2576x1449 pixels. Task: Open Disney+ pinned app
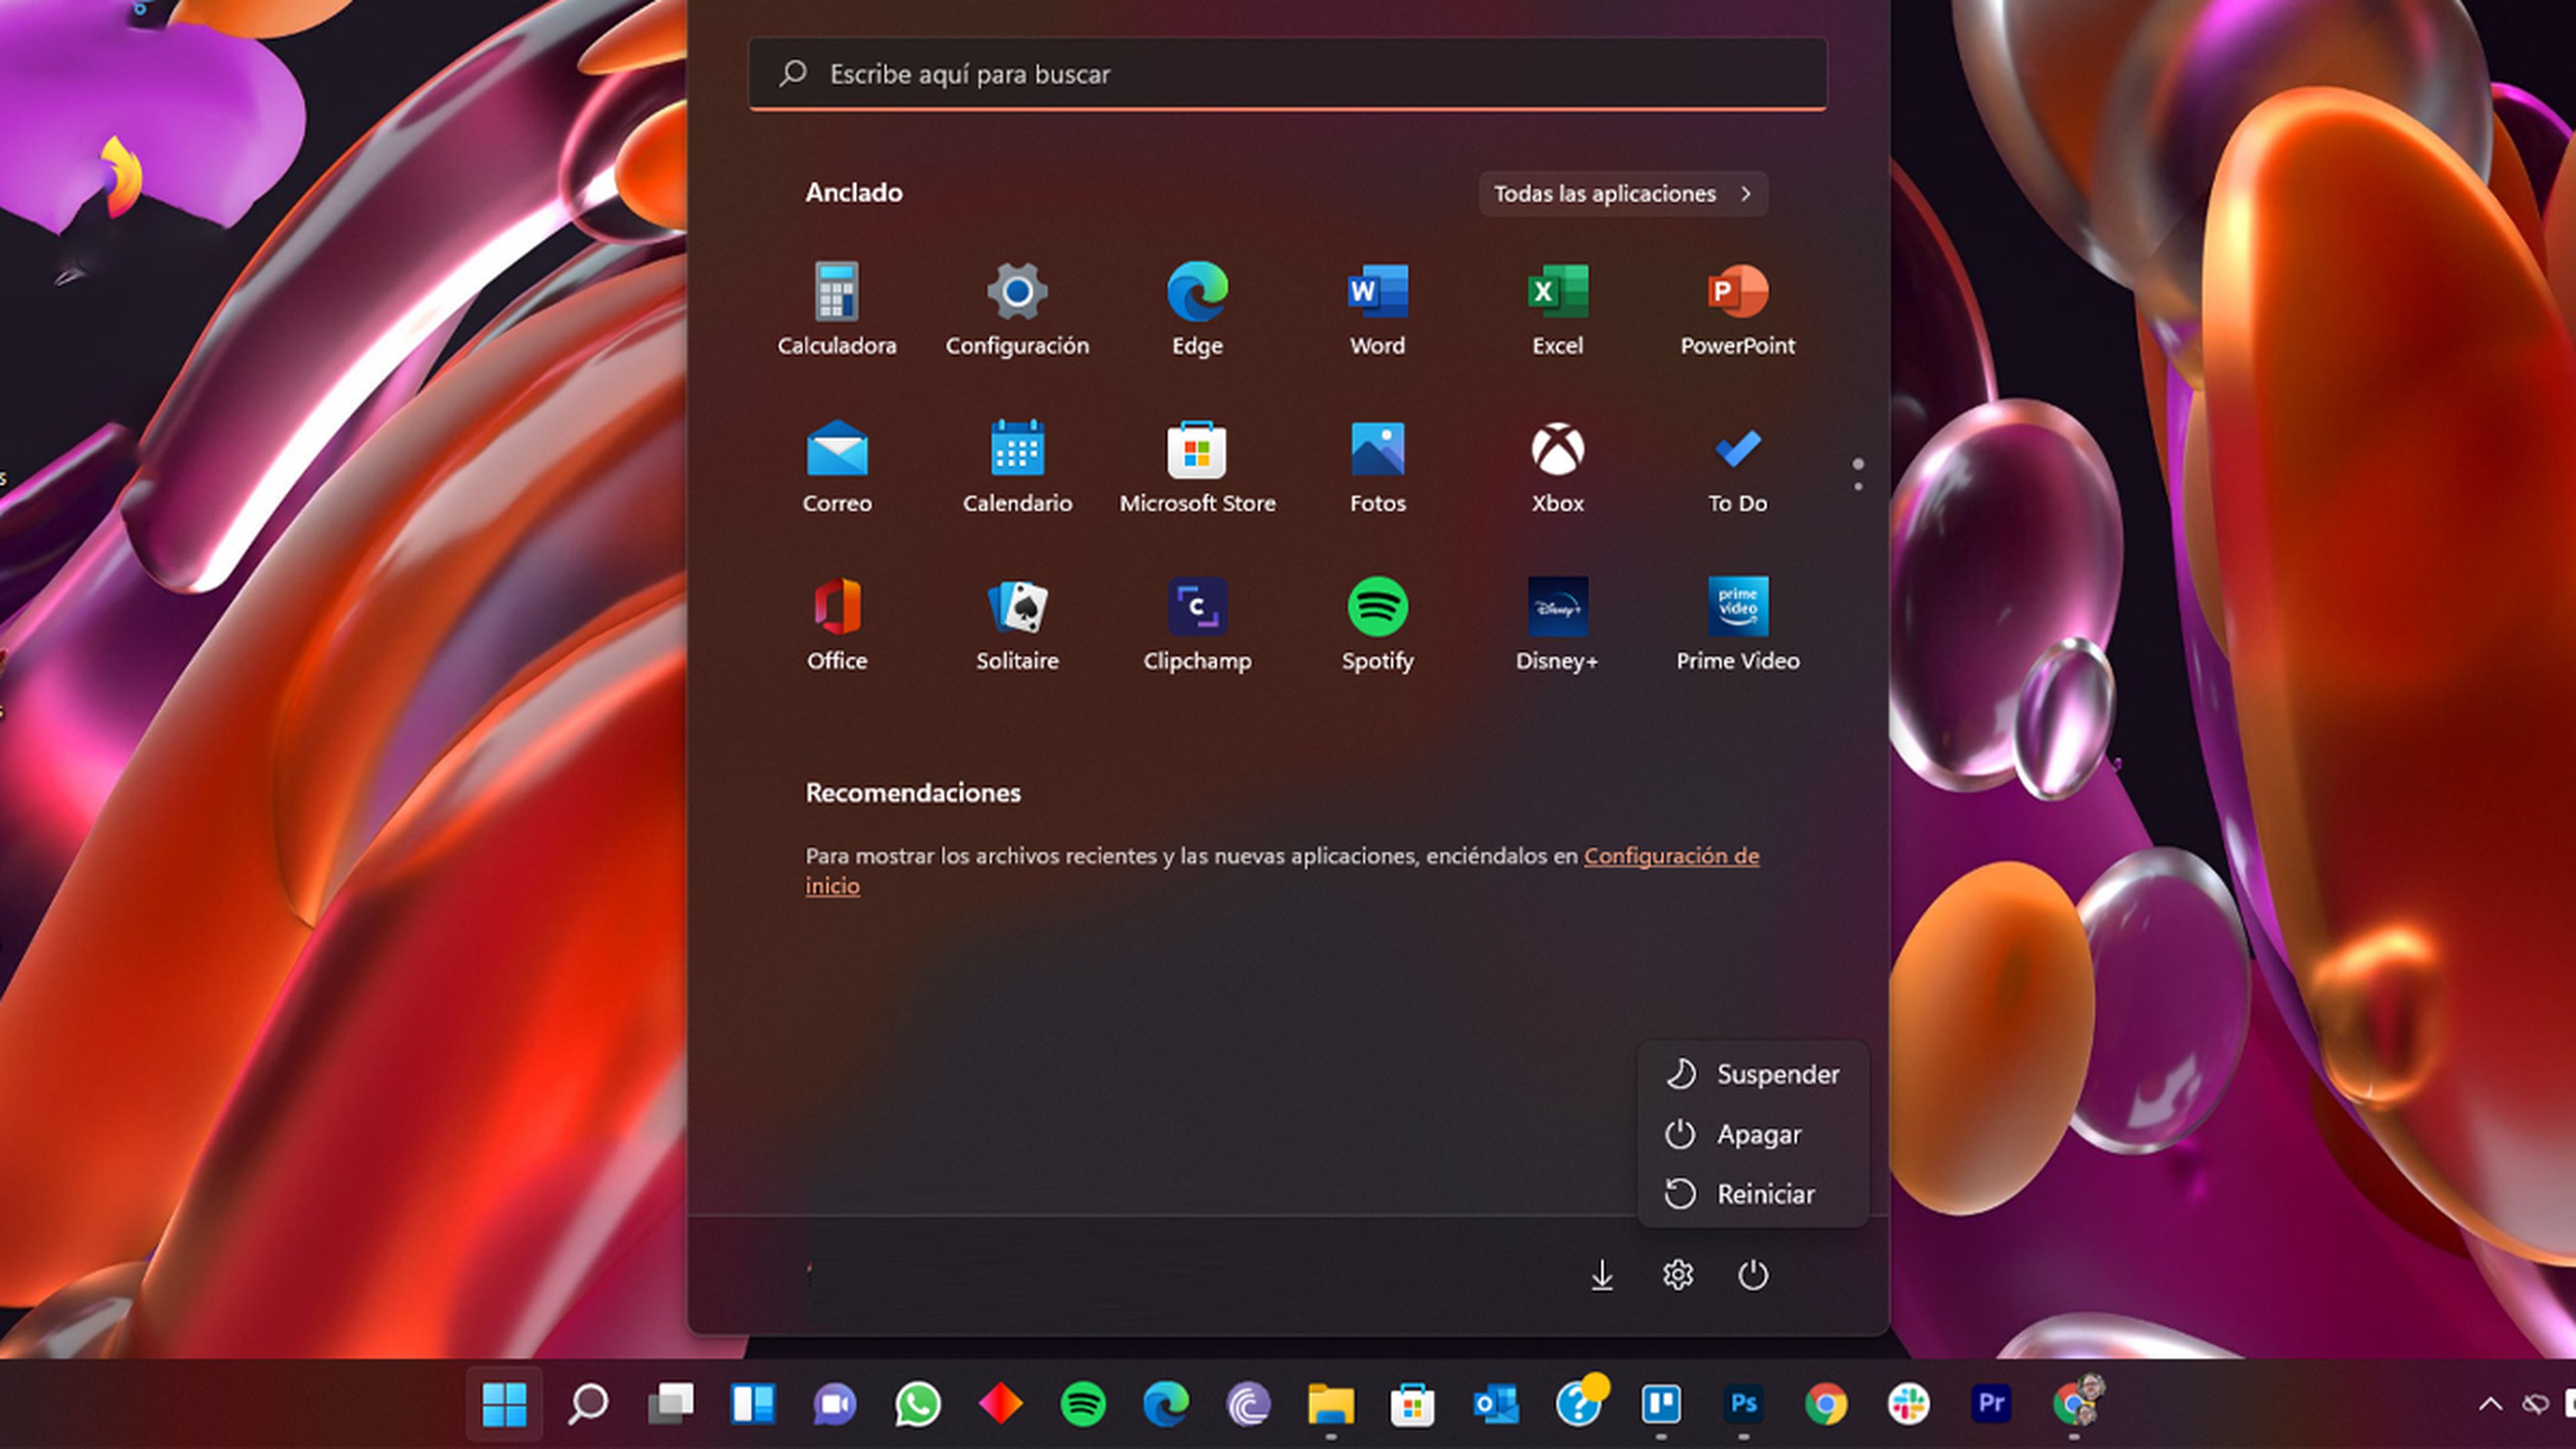(x=1556, y=607)
